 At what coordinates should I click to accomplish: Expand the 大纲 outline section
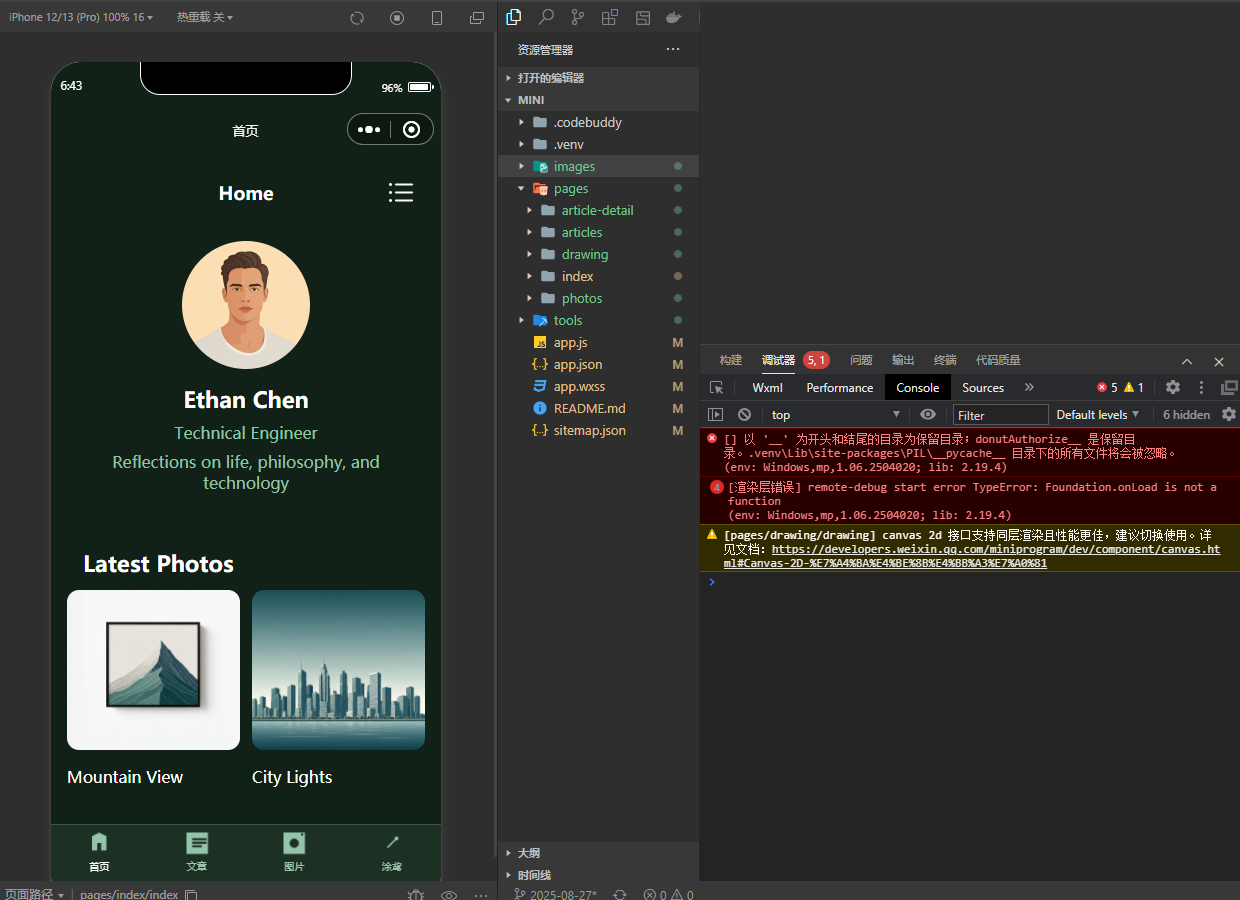coord(598,853)
